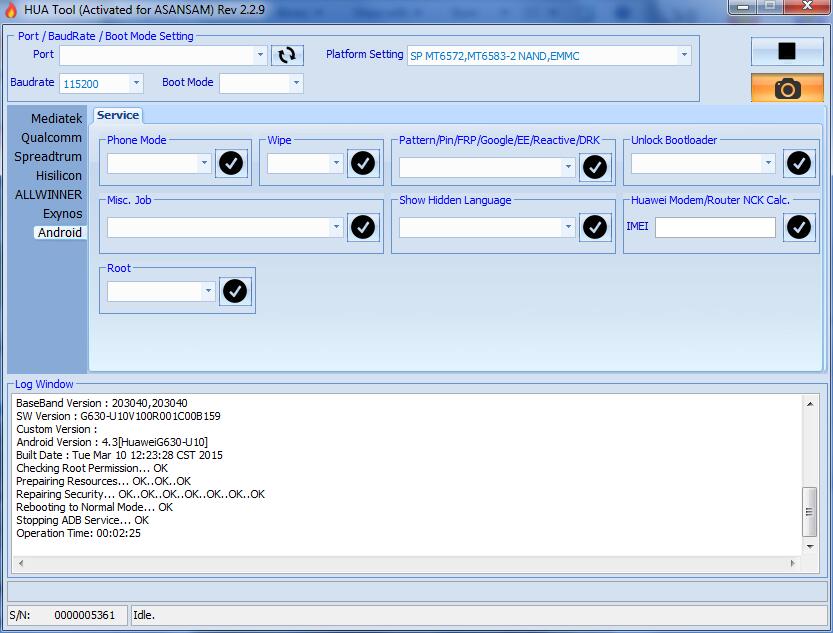Screen dimensions: 833x633
Task: Click the Rebooting to Normal Mode line
Action: tap(95, 507)
